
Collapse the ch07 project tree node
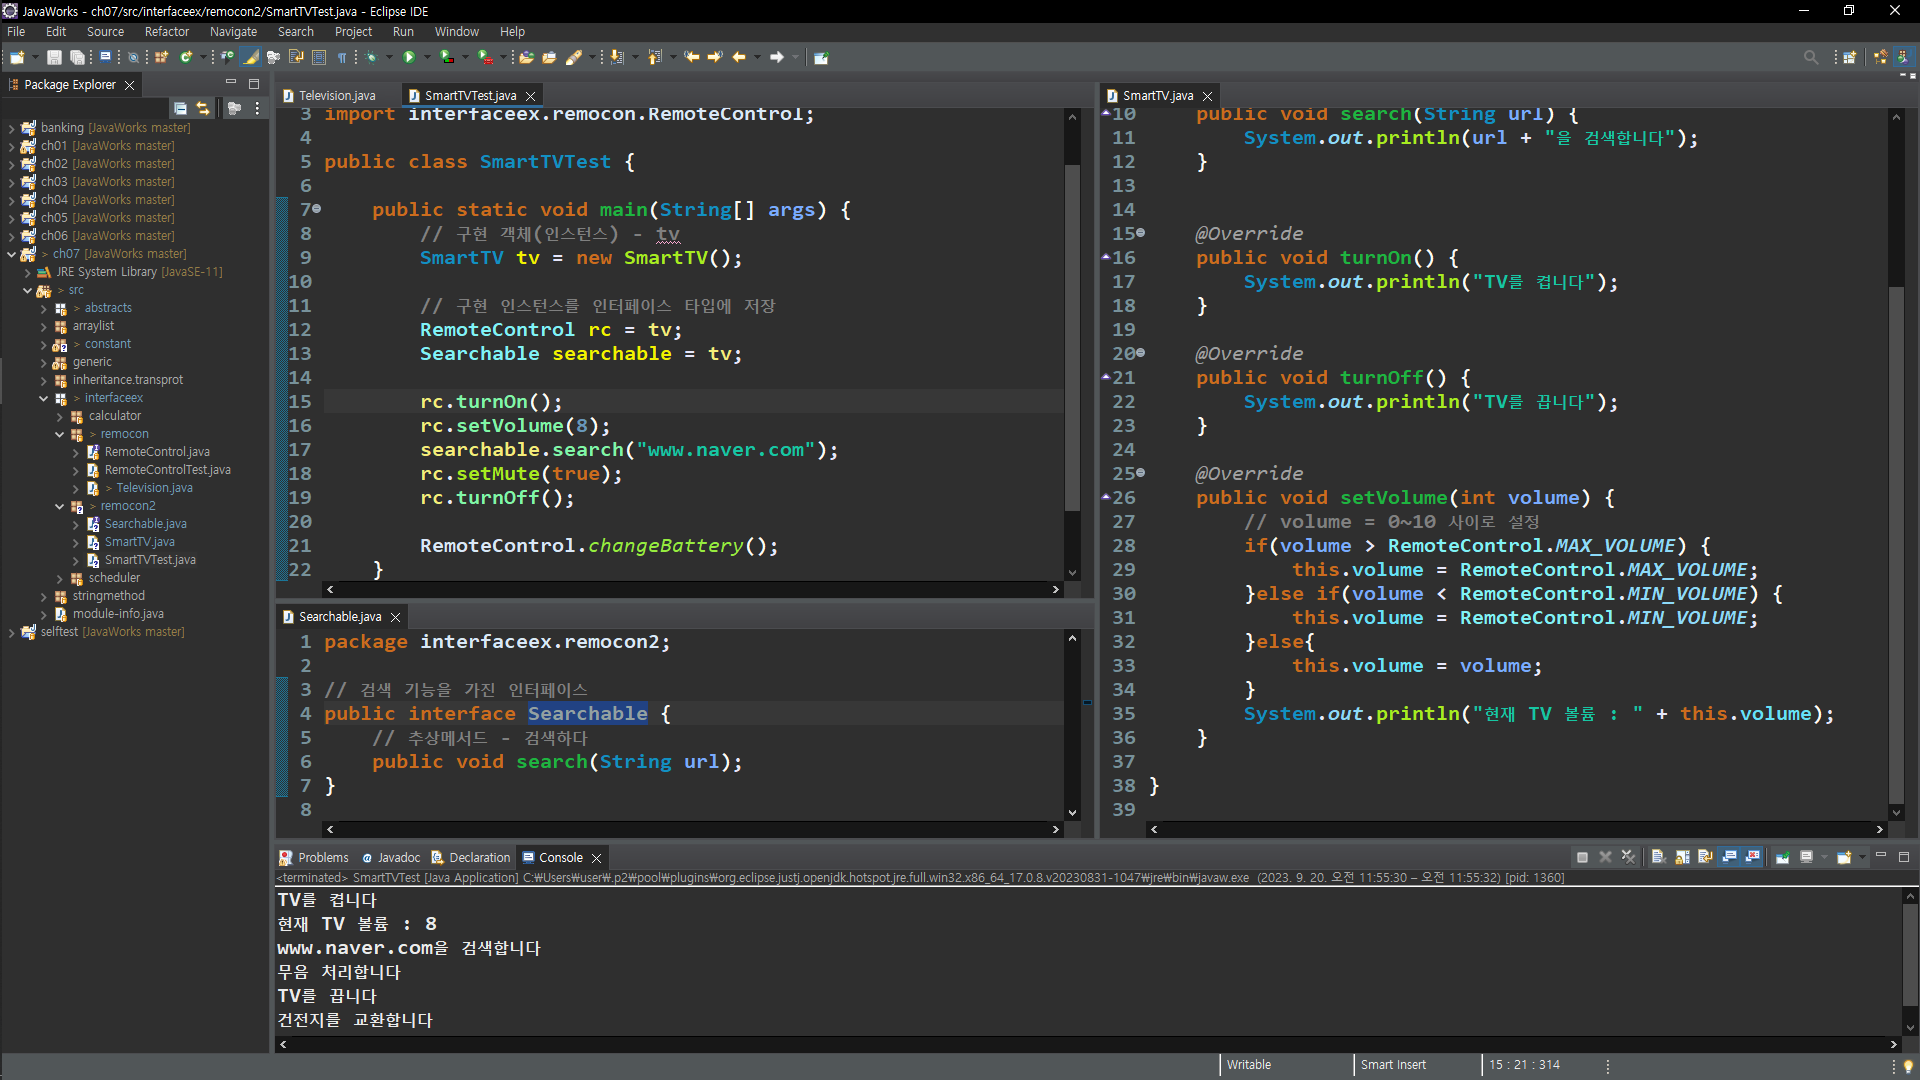pos(11,254)
